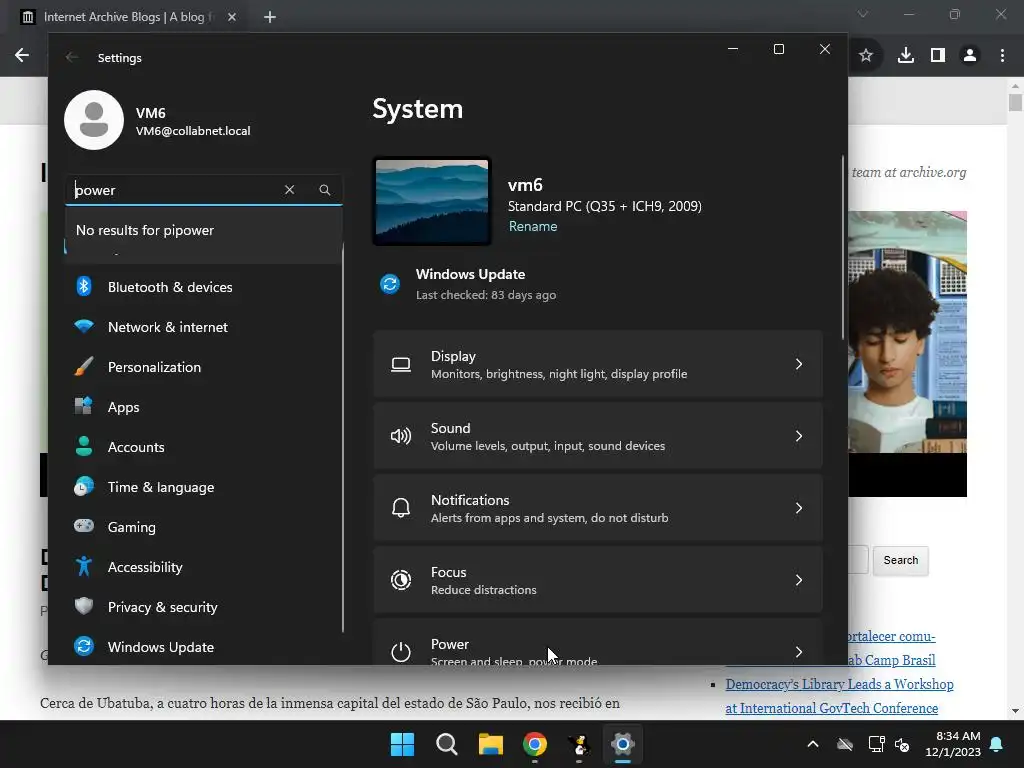The image size is (1024, 768).
Task: Open clock and date in taskbar
Action: click(953, 744)
